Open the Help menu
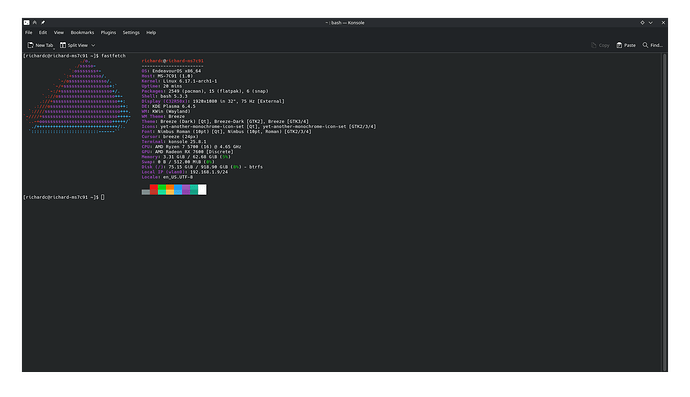 point(151,33)
